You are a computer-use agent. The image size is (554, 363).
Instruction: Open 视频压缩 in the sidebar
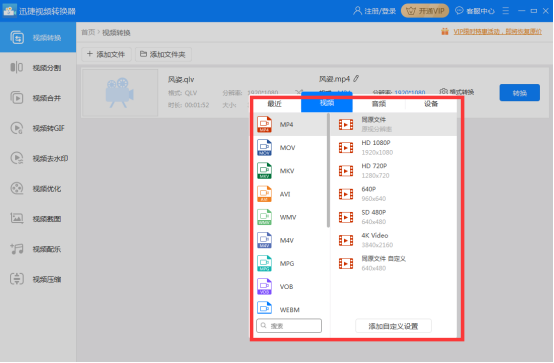[38, 279]
